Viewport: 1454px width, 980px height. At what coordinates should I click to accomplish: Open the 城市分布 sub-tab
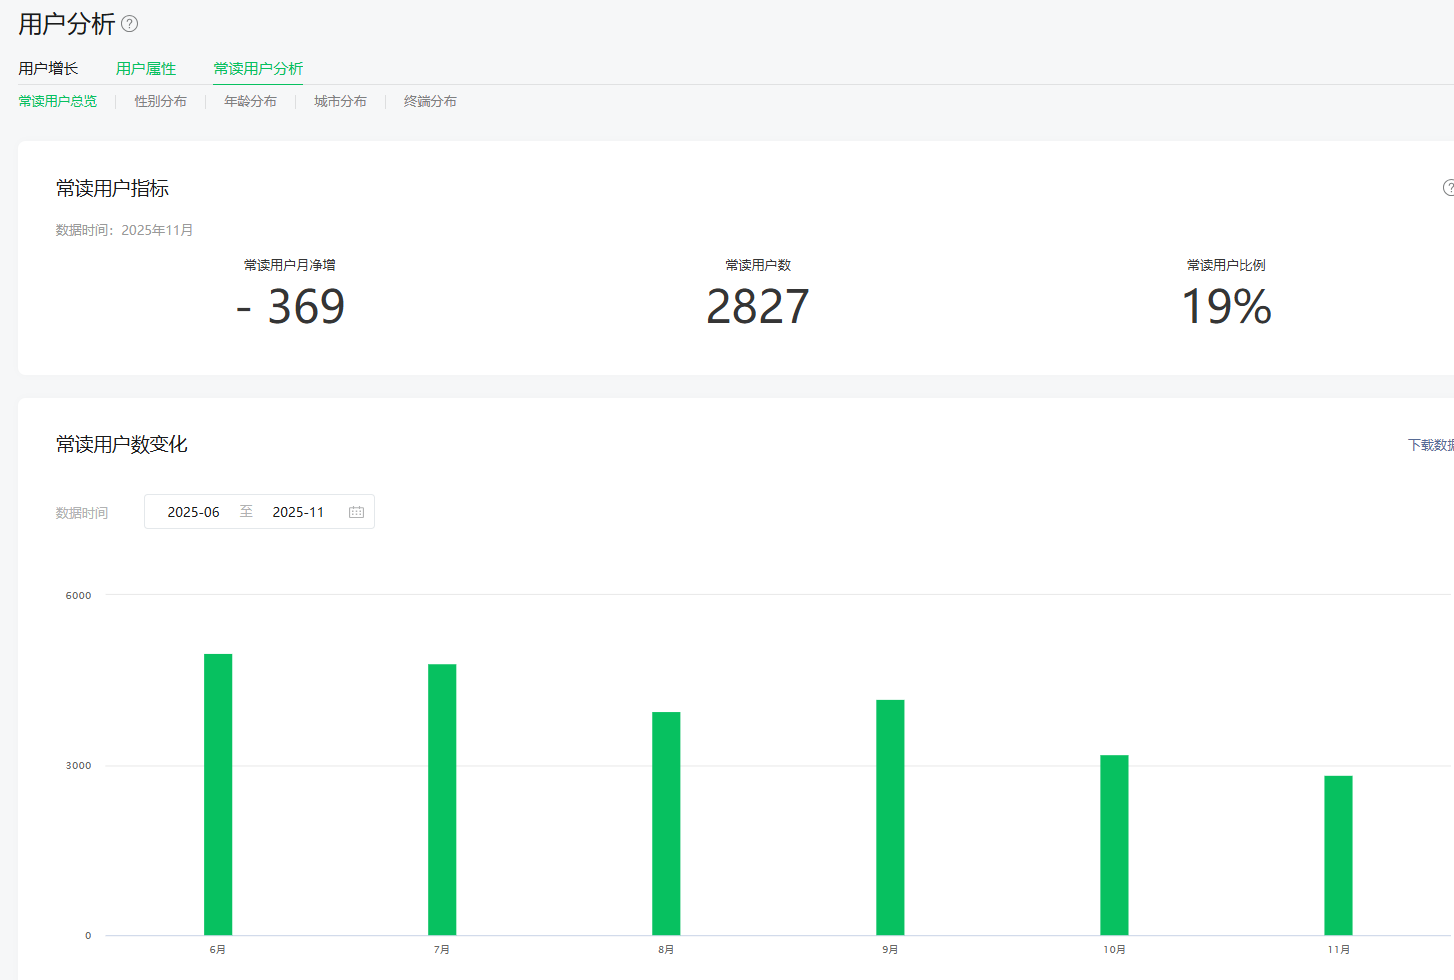click(340, 101)
